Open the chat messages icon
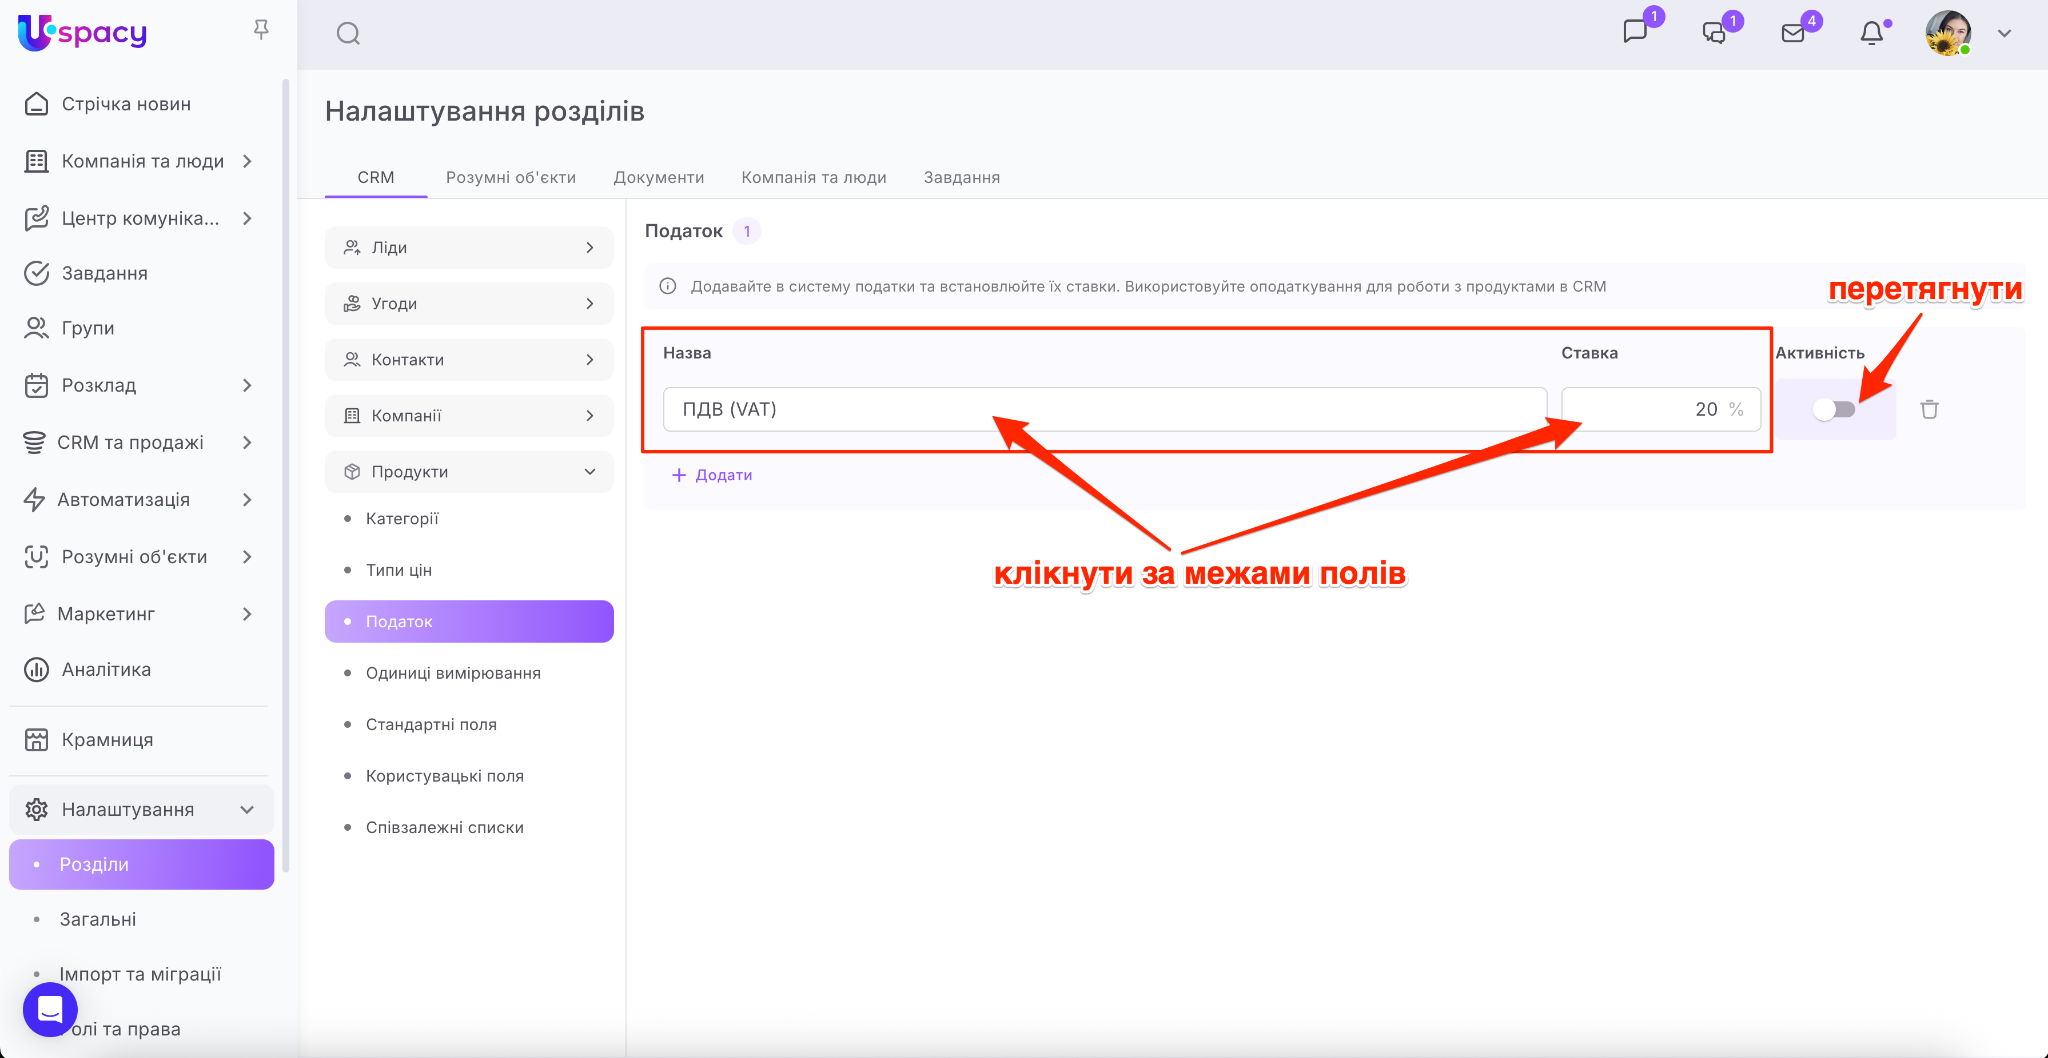The width and height of the screenshot is (2048, 1058). pyautogui.click(x=1635, y=32)
